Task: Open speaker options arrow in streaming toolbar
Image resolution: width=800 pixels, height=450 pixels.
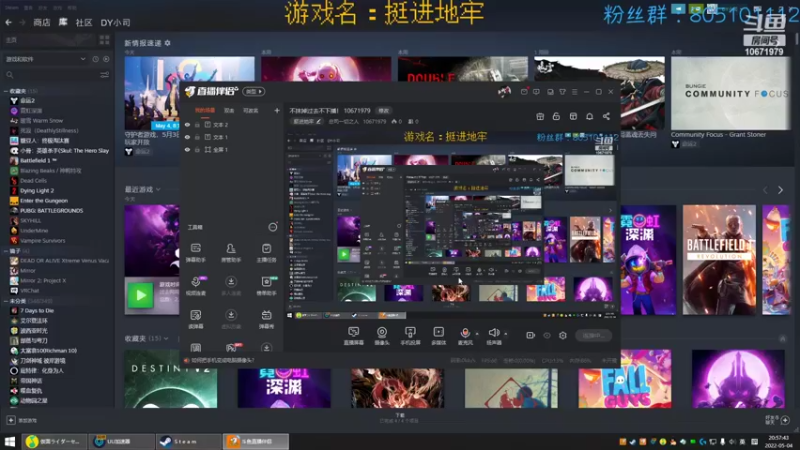Action: point(506,334)
